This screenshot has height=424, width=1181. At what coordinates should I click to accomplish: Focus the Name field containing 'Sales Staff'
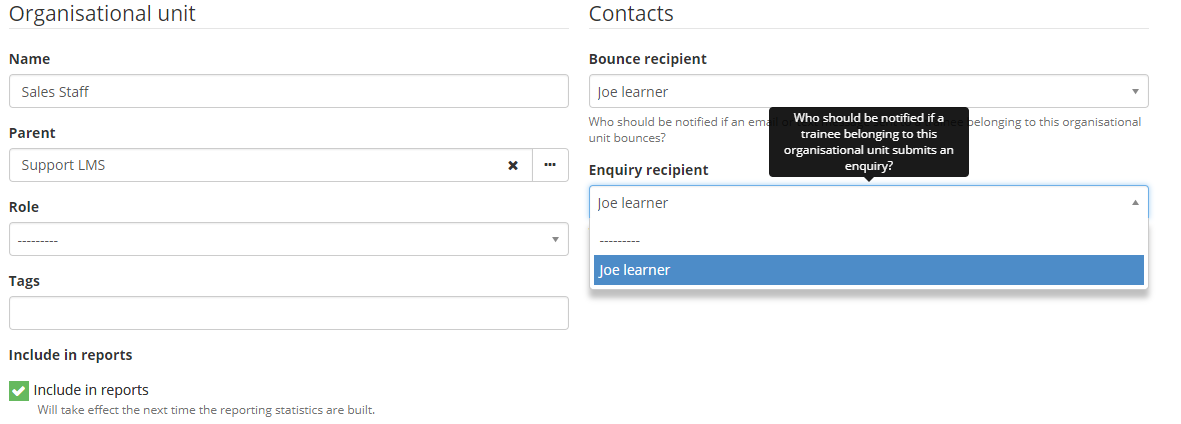pos(288,92)
